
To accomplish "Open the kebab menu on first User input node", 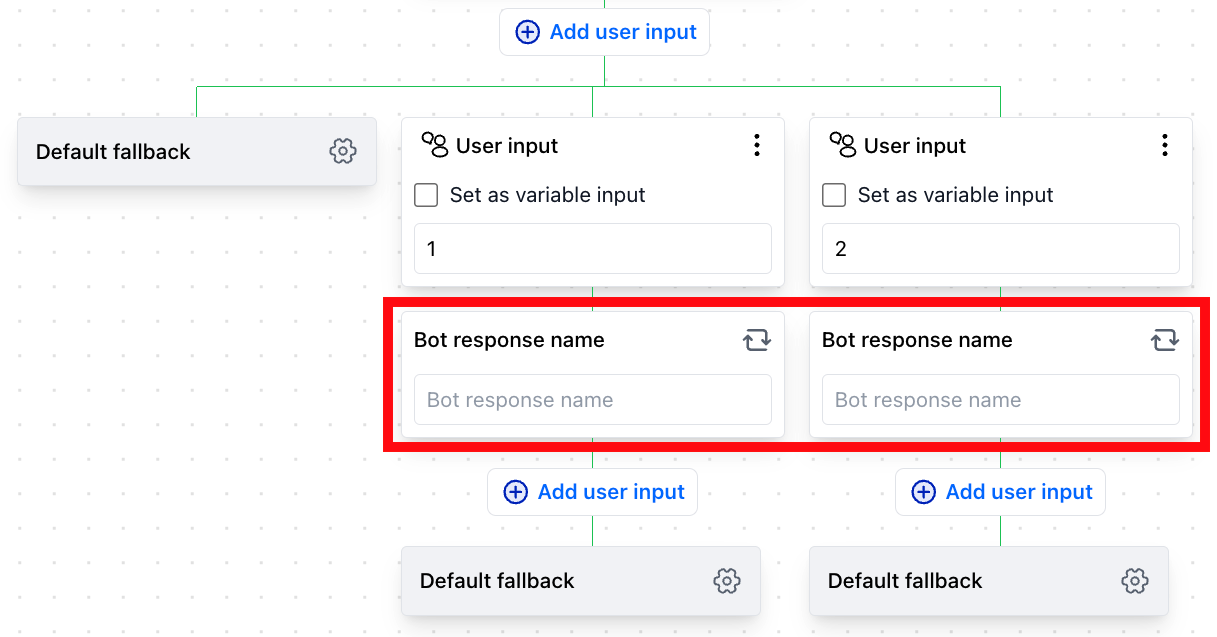I will 757,145.
